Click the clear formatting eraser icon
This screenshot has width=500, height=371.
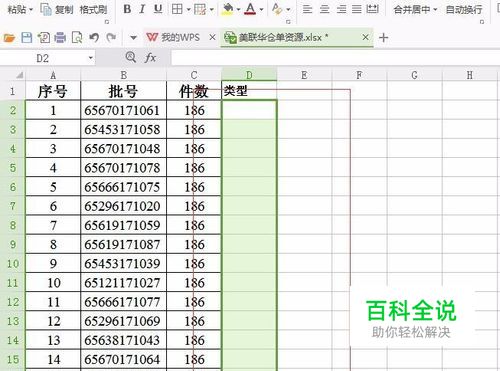click(x=277, y=9)
